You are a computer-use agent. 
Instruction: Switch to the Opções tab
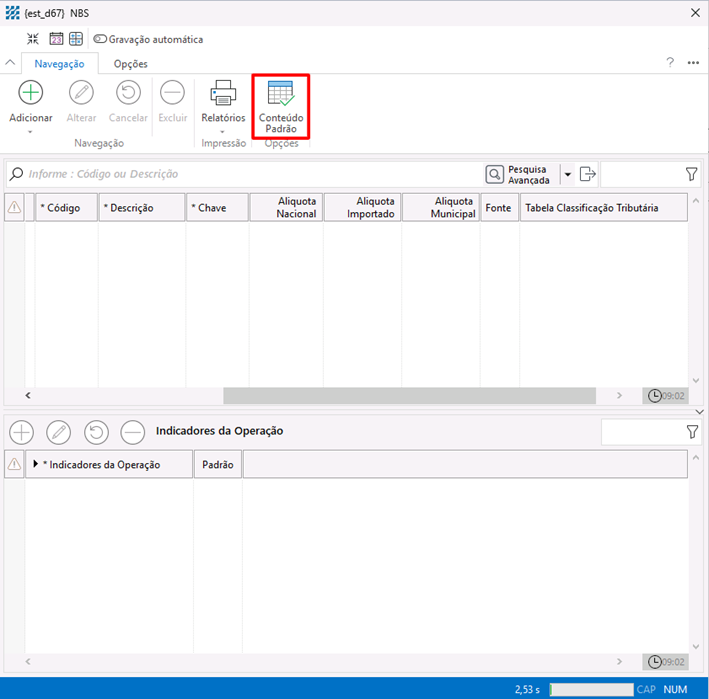[131, 64]
